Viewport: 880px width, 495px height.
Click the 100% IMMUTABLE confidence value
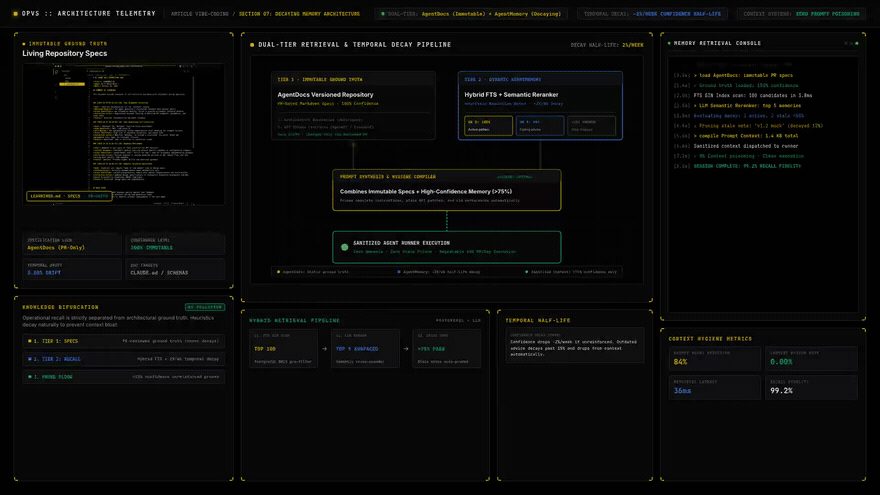152,248
